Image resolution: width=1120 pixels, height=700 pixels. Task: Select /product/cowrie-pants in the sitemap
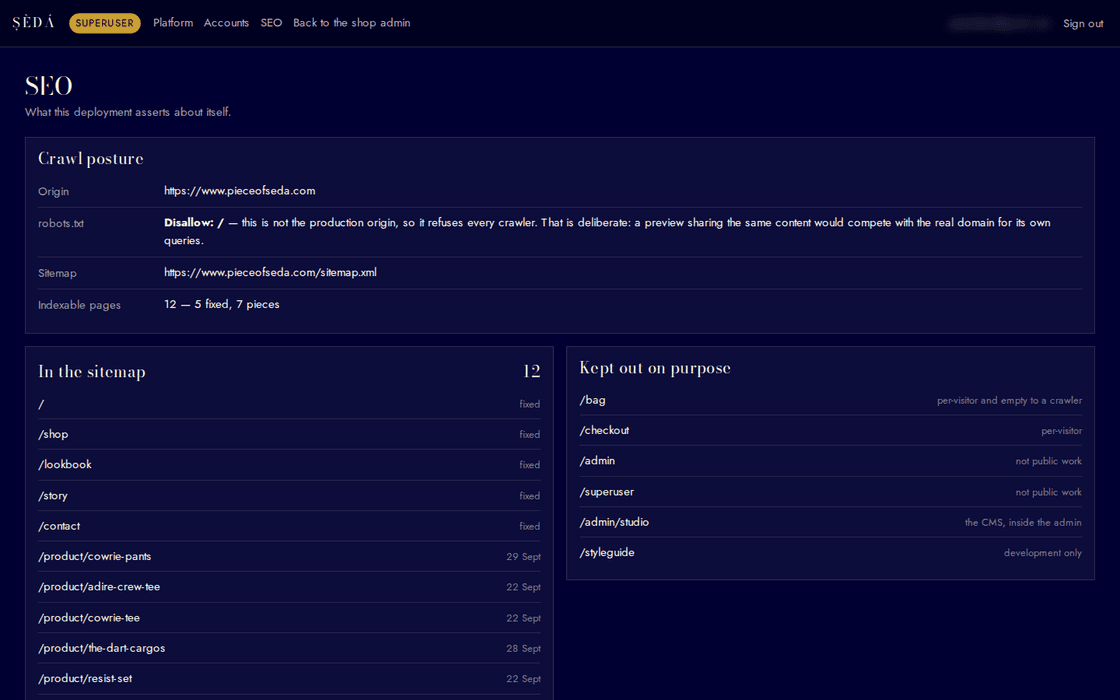289,556
